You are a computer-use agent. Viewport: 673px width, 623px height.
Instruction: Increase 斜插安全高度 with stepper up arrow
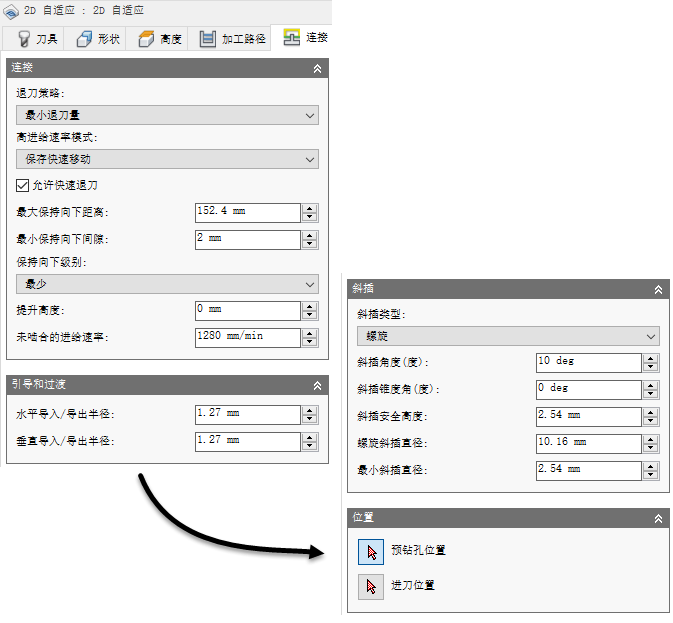651,413
